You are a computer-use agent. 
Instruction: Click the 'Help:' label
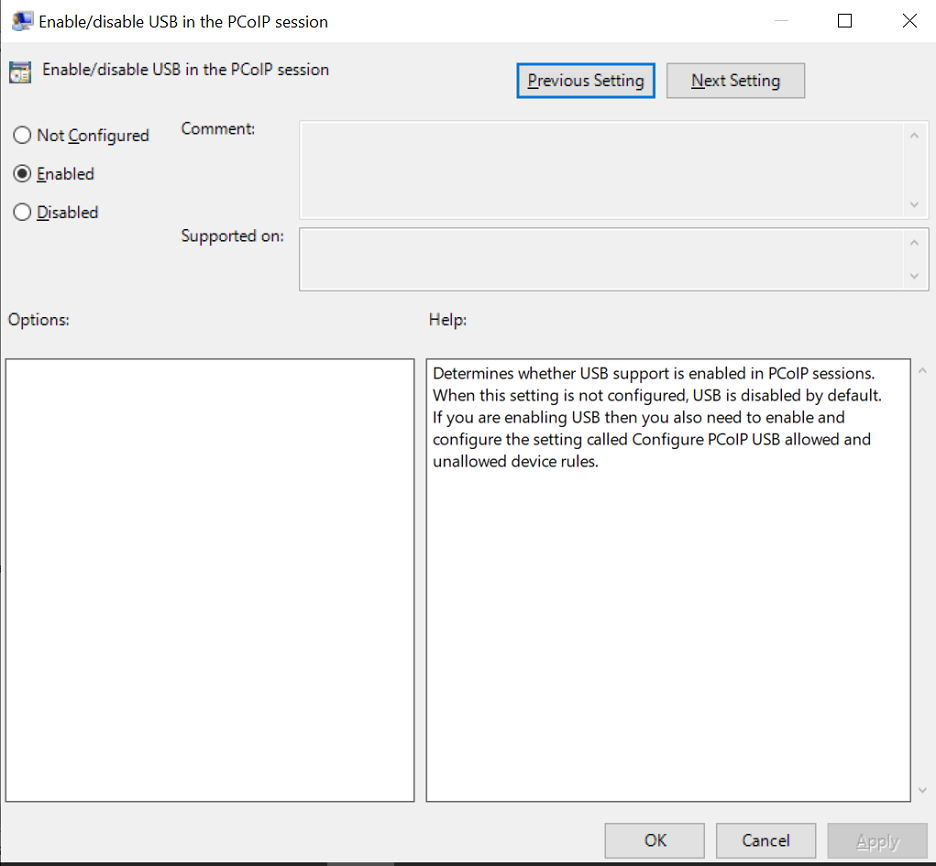point(448,320)
